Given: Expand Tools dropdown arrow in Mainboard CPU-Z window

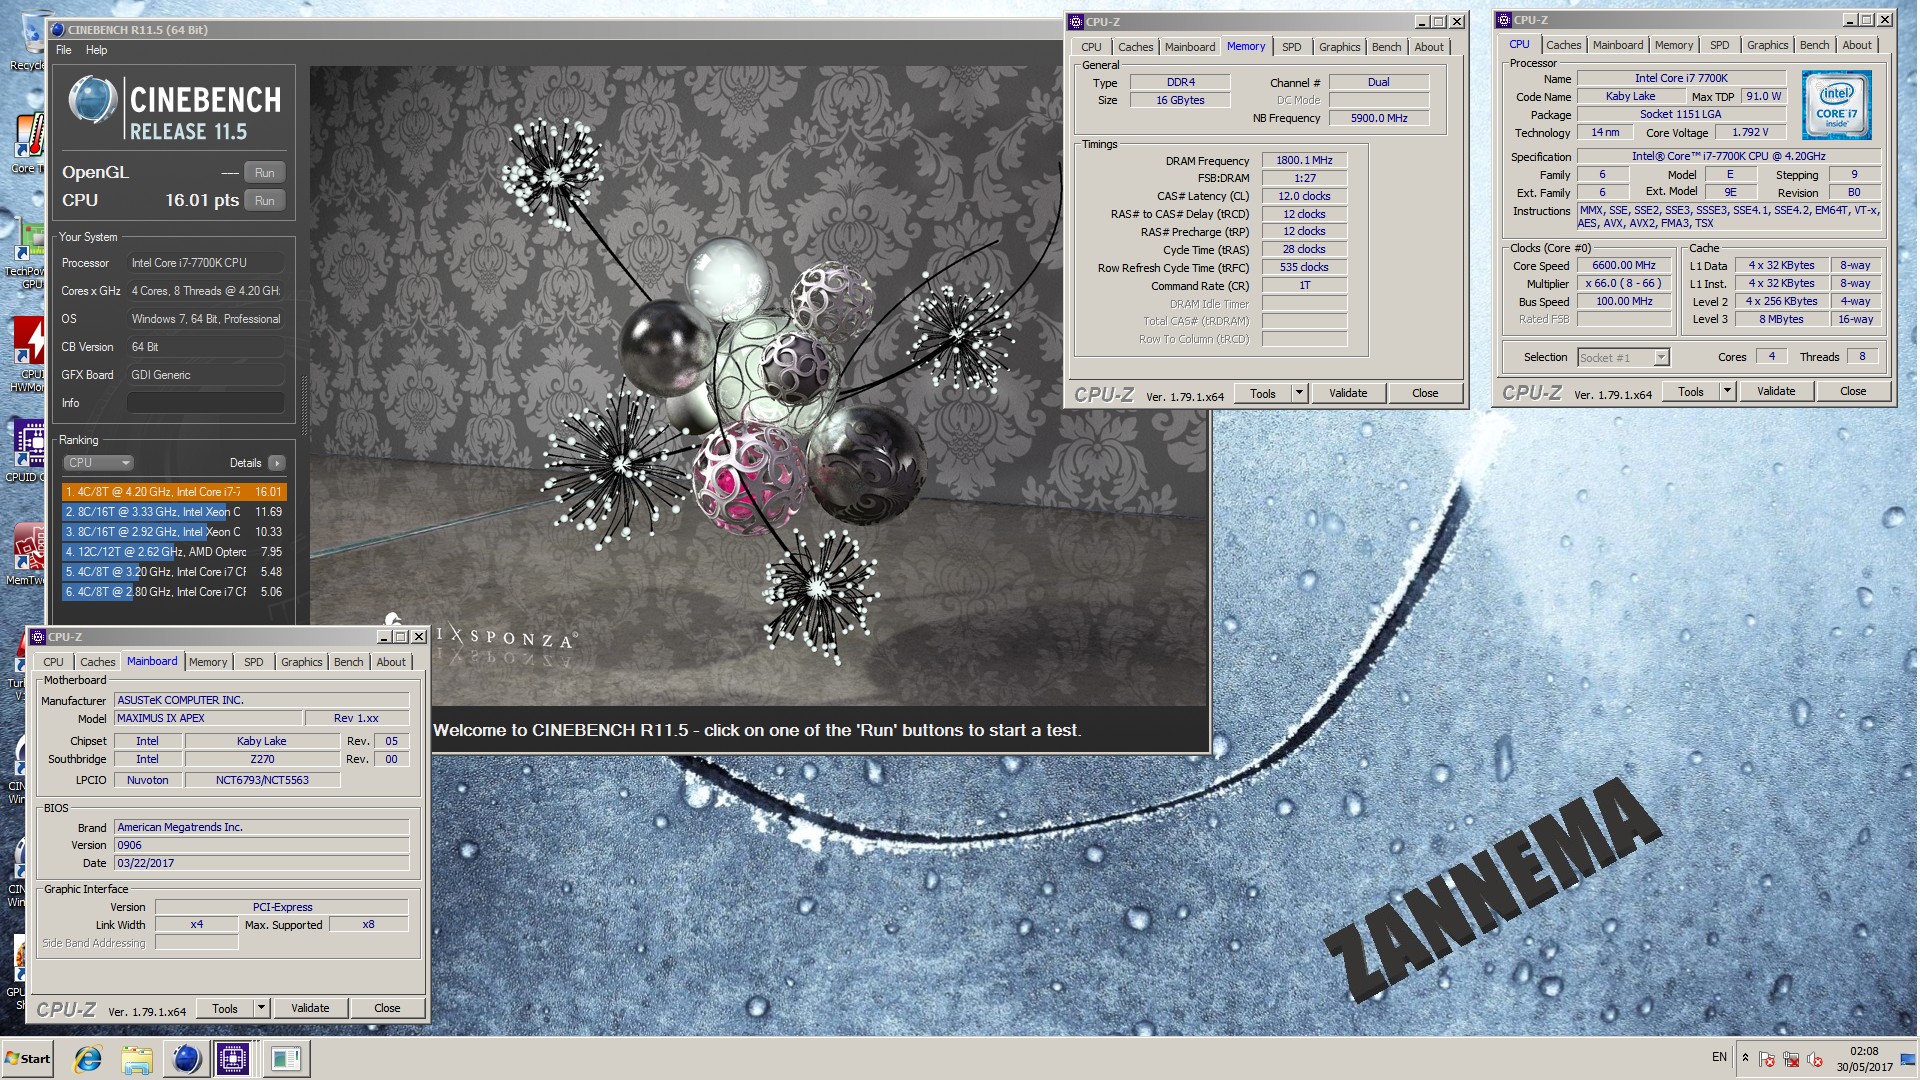Looking at the screenshot, I should [261, 1009].
